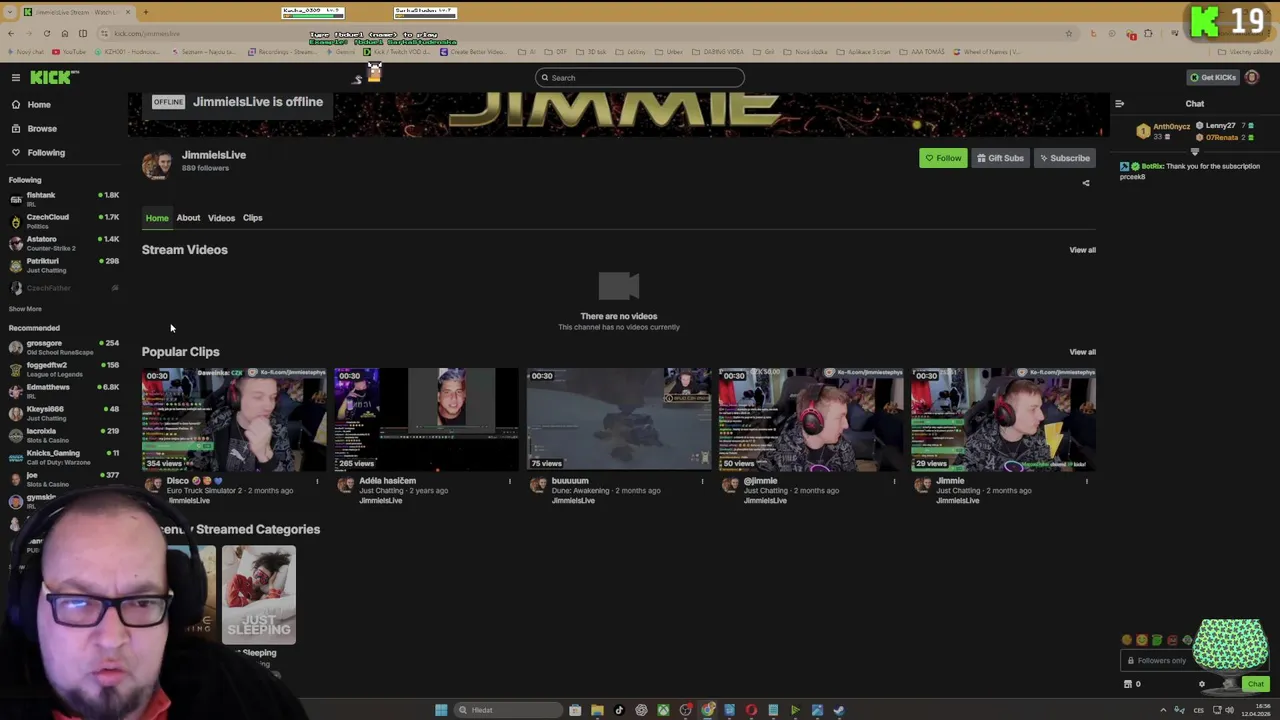This screenshot has height=720, width=1280.
Task: Expand the chat leaderboard arrow
Action: pos(1194,152)
